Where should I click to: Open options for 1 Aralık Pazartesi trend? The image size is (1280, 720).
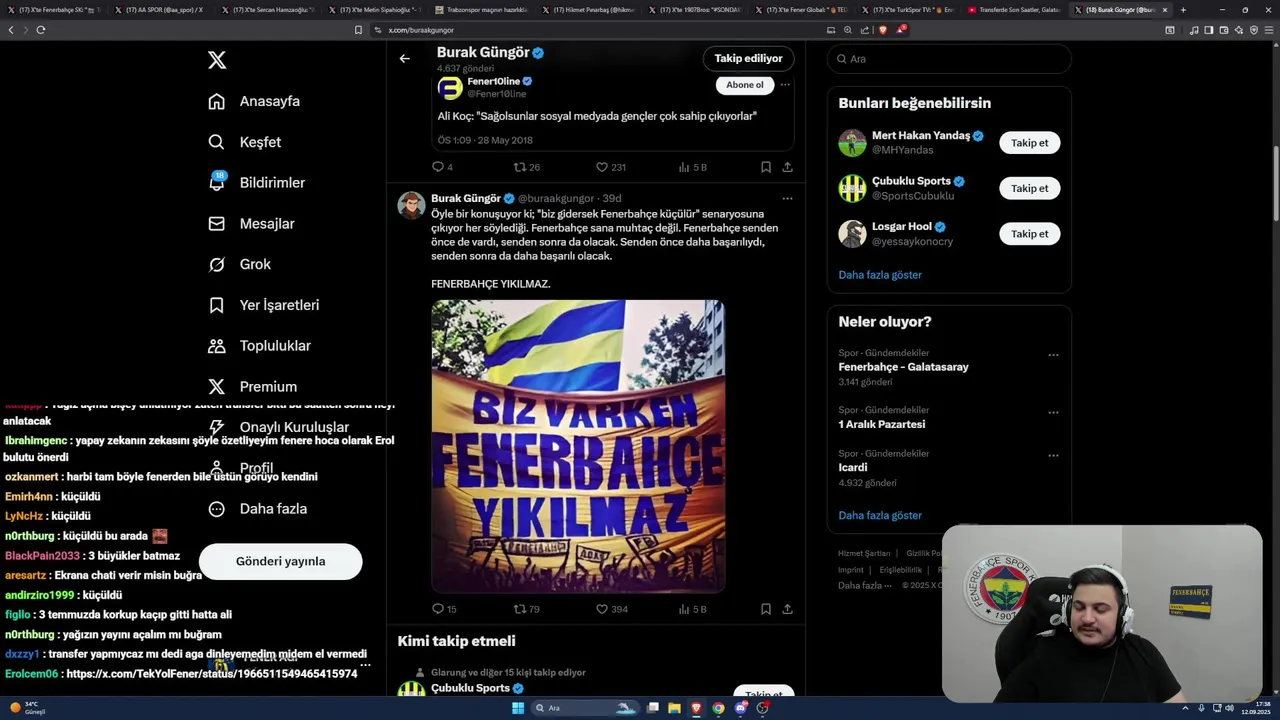(1053, 412)
